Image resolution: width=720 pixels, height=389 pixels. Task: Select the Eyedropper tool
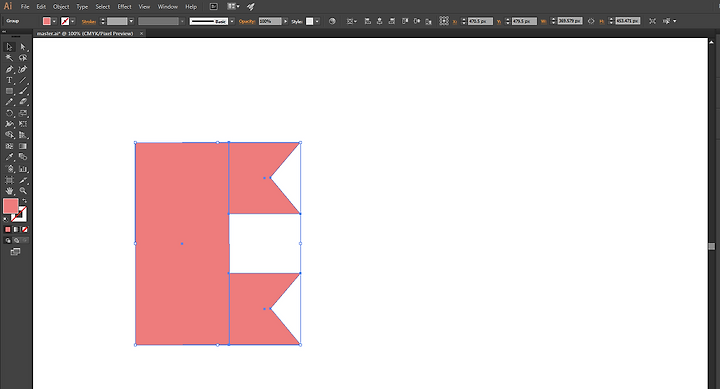pyautogui.click(x=9, y=157)
